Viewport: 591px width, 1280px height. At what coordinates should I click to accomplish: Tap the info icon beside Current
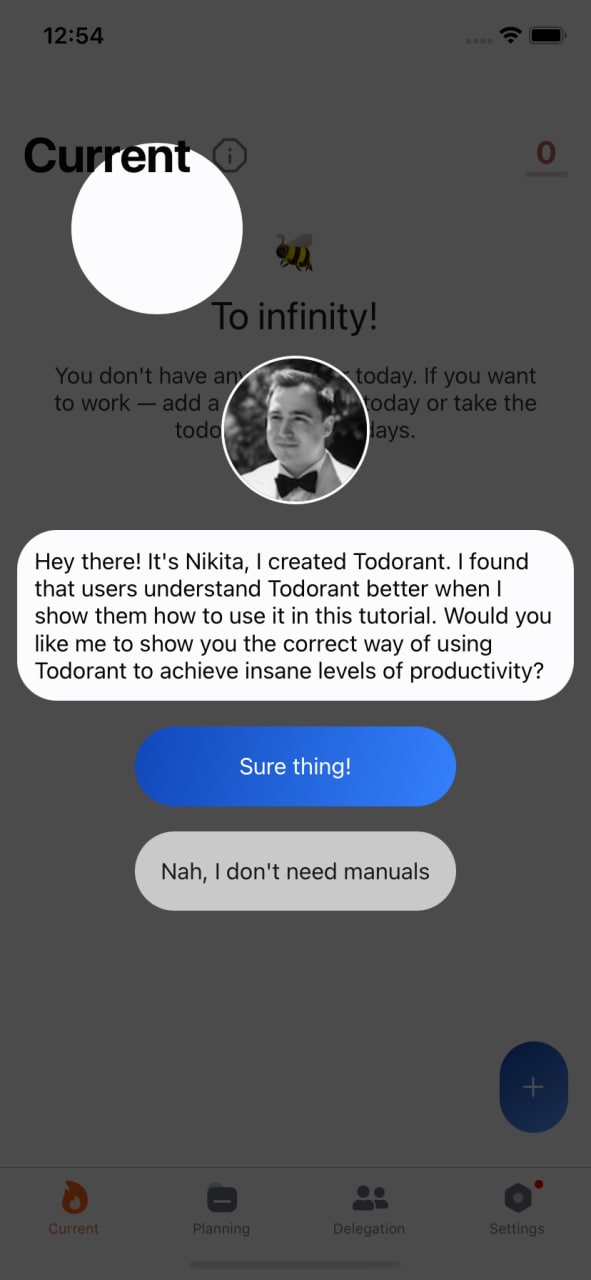(x=230, y=156)
